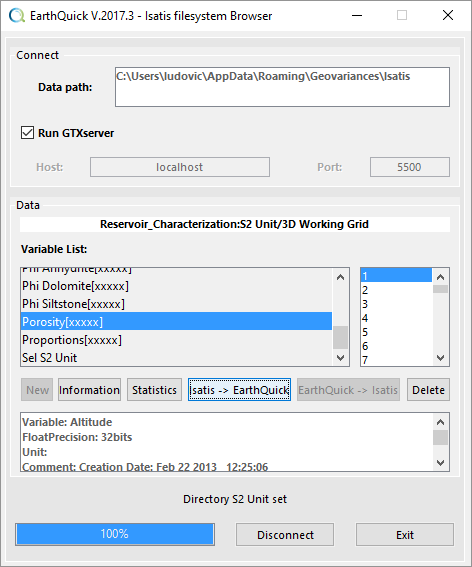Close the EarthQuick window
Viewport: 472px width, 567px height.
448,16
